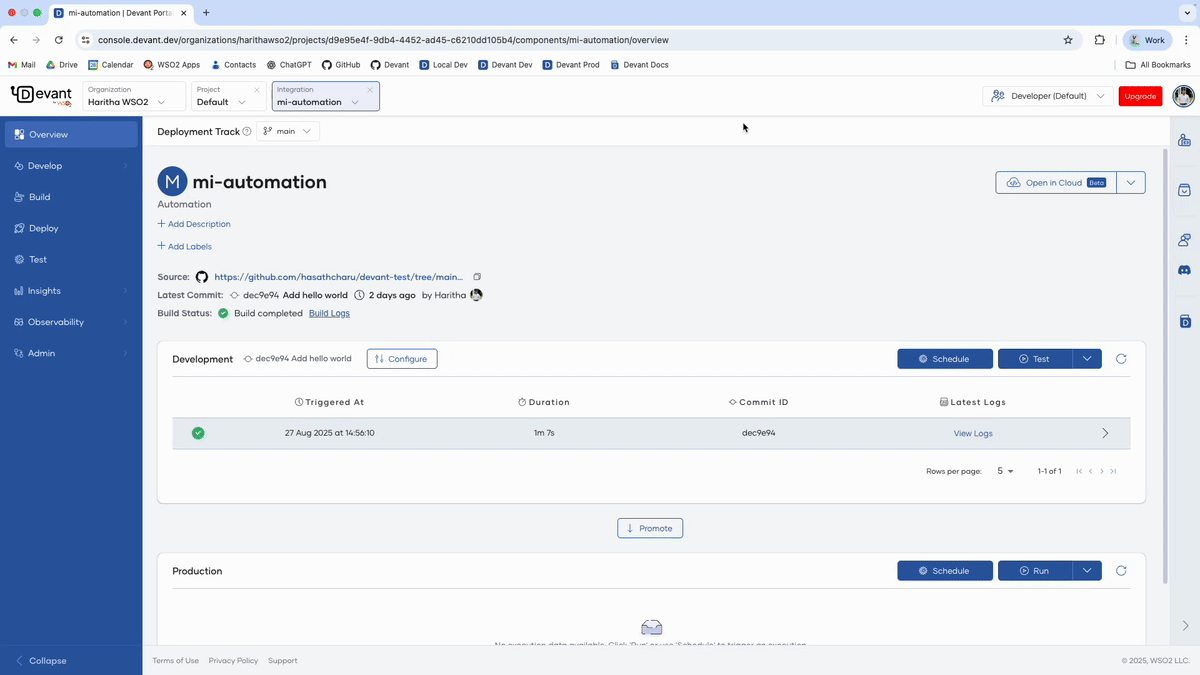Image resolution: width=1200 pixels, height=675 pixels.
Task: Go to previous page of executions
Action: tap(1090, 471)
